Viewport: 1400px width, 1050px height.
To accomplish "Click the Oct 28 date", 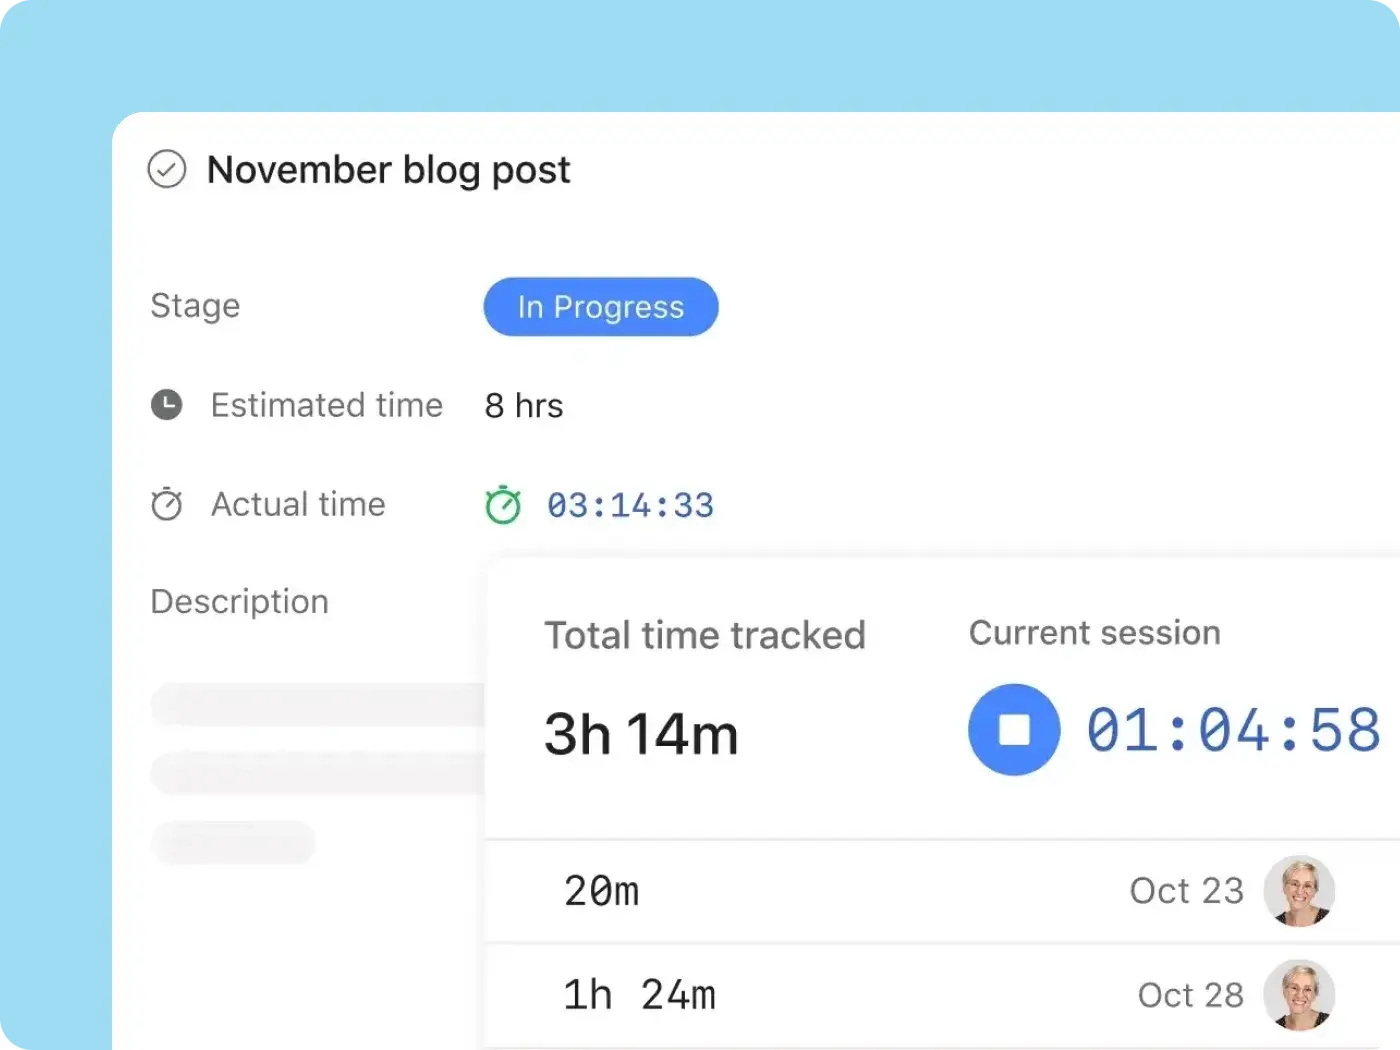I will click(x=1190, y=995).
